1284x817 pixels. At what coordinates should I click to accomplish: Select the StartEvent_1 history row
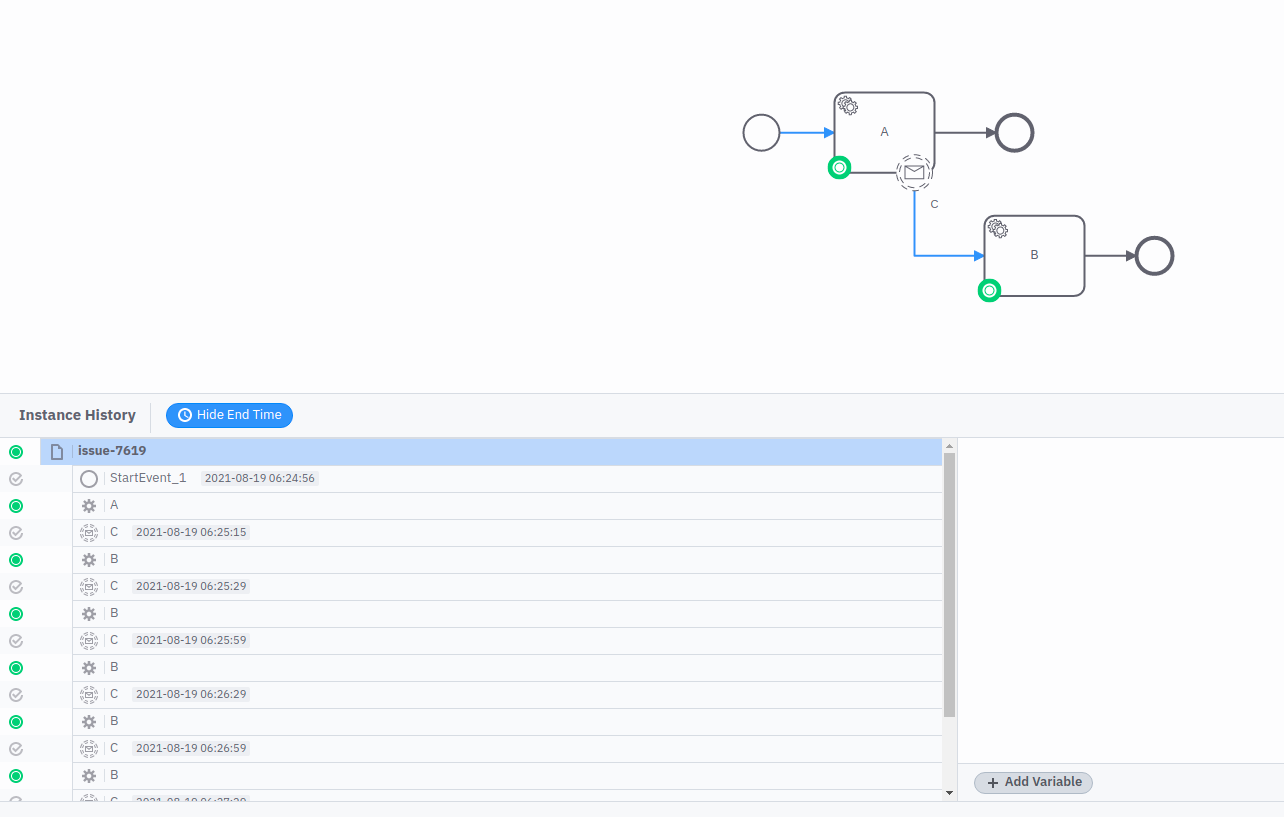[x=507, y=479]
